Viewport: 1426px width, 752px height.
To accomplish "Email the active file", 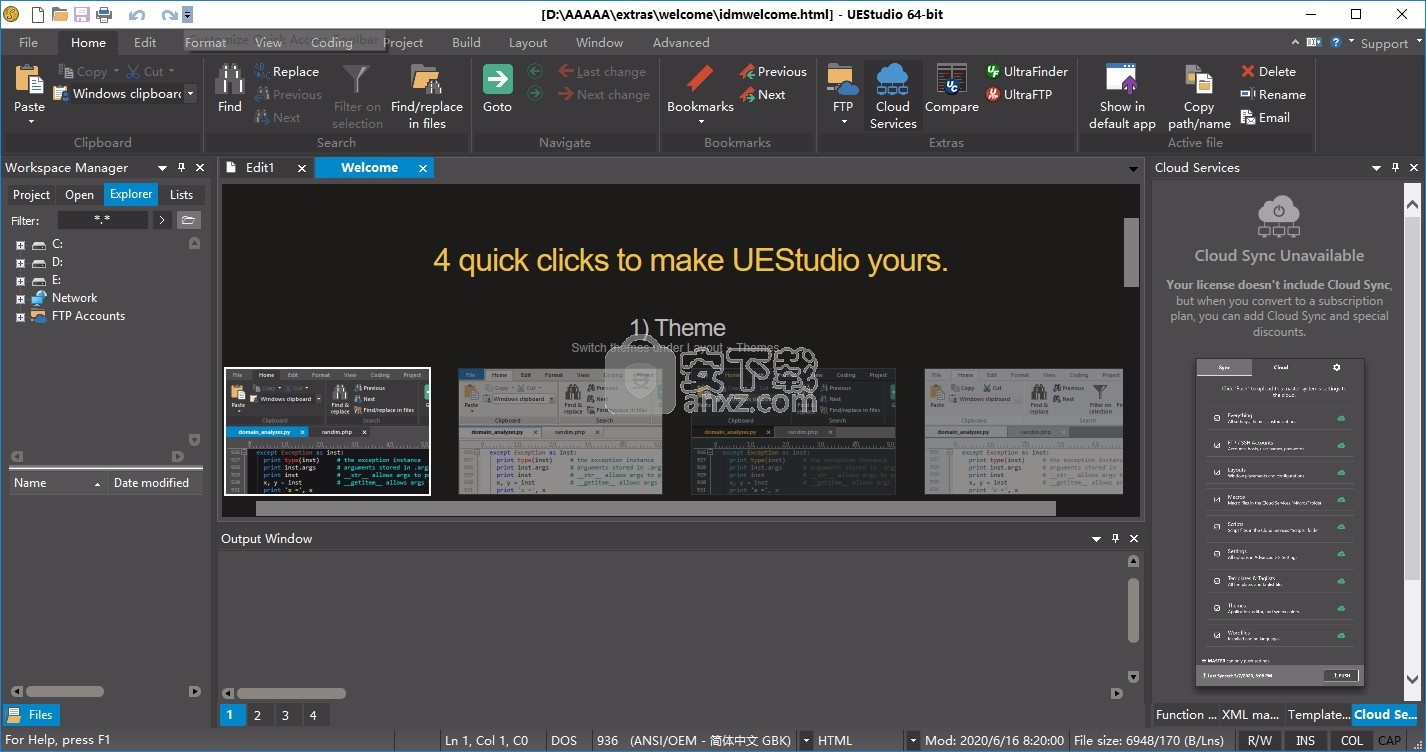I will click(x=1265, y=117).
